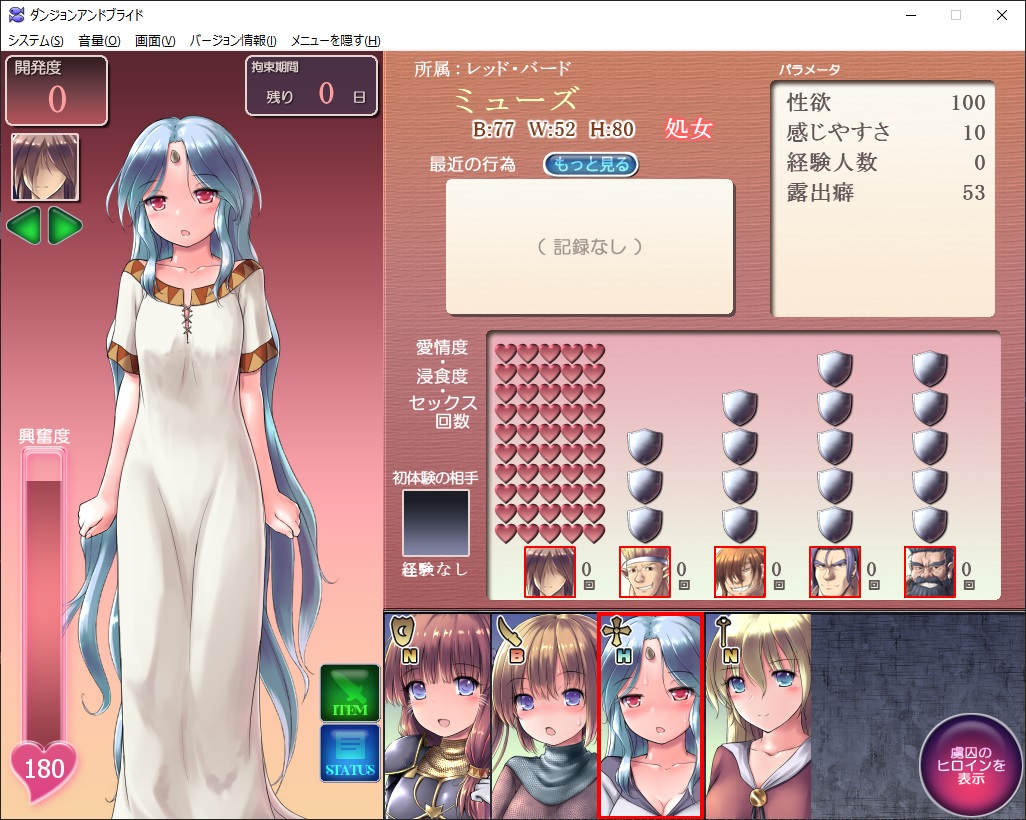Minimize the game window
Image resolution: width=1026 pixels, height=820 pixels.
click(912, 15)
